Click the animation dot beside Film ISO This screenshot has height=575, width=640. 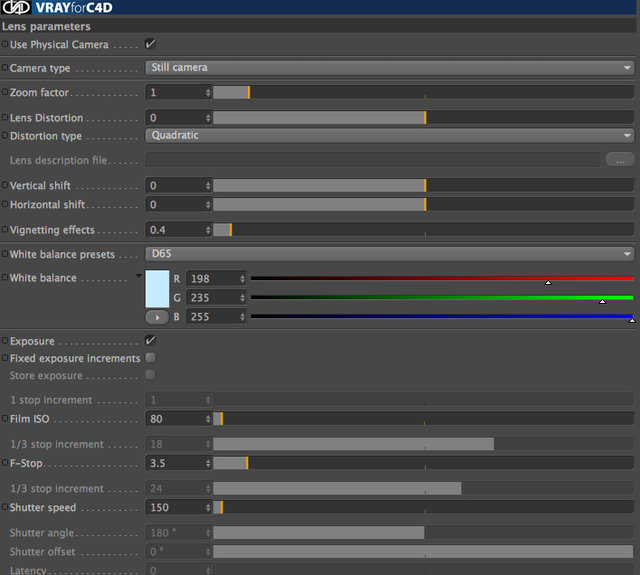(x=5, y=418)
